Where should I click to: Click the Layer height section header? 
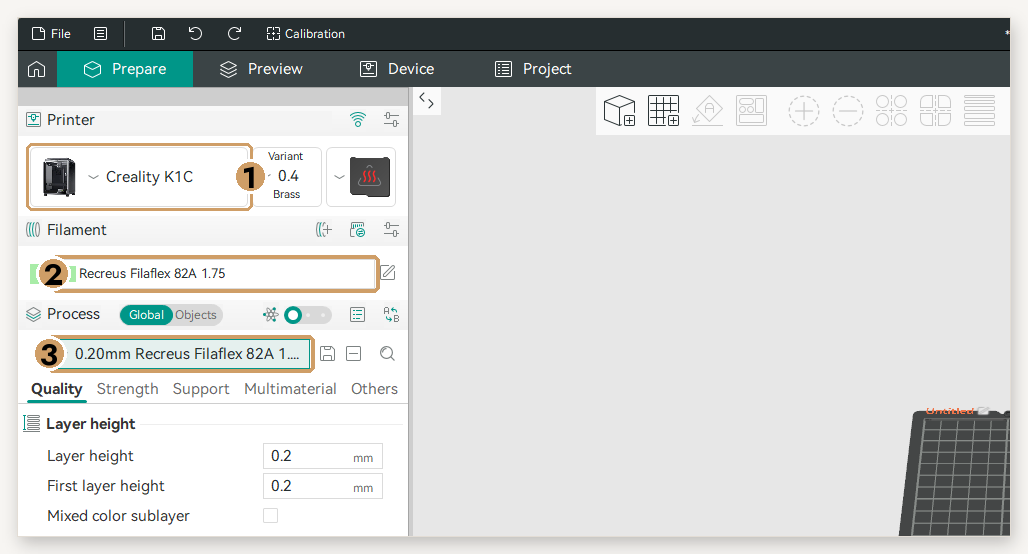pyautogui.click(x=90, y=424)
